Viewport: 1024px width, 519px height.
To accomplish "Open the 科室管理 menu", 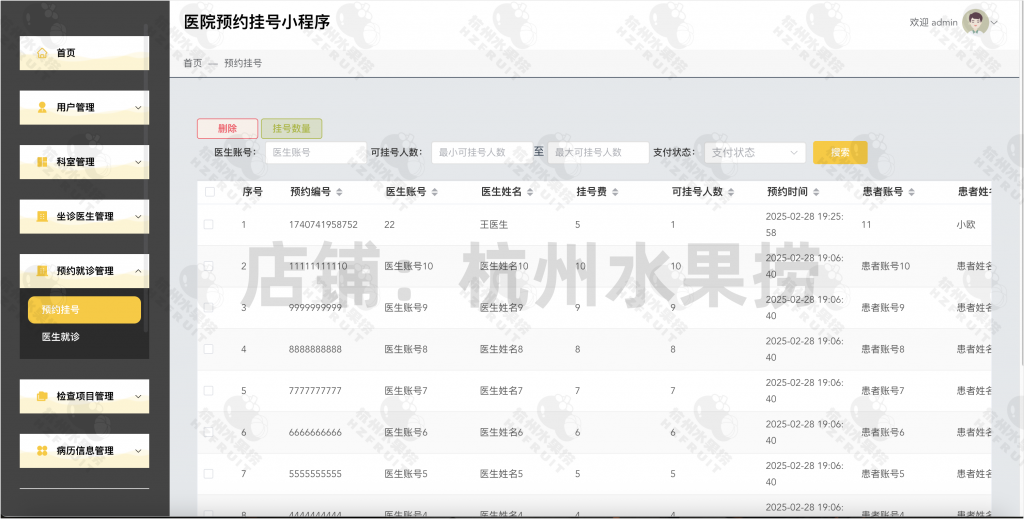I will click(x=84, y=162).
